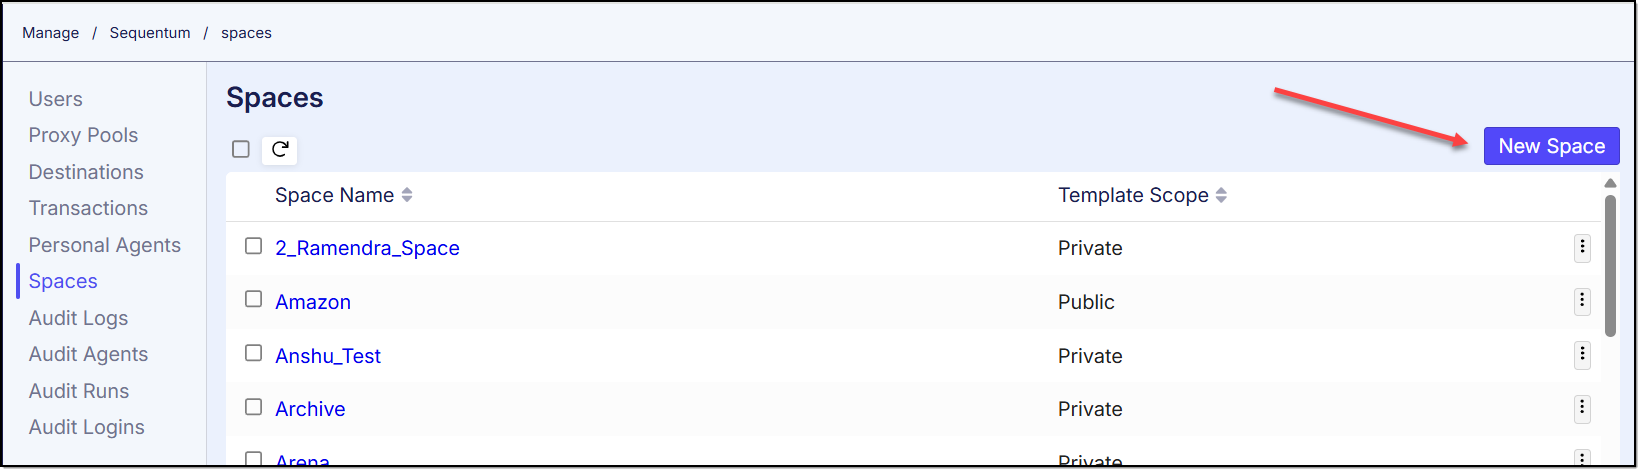Screen dimensions: 1641x472
Task: Click scrollbar up arrow in table
Action: [1610, 183]
